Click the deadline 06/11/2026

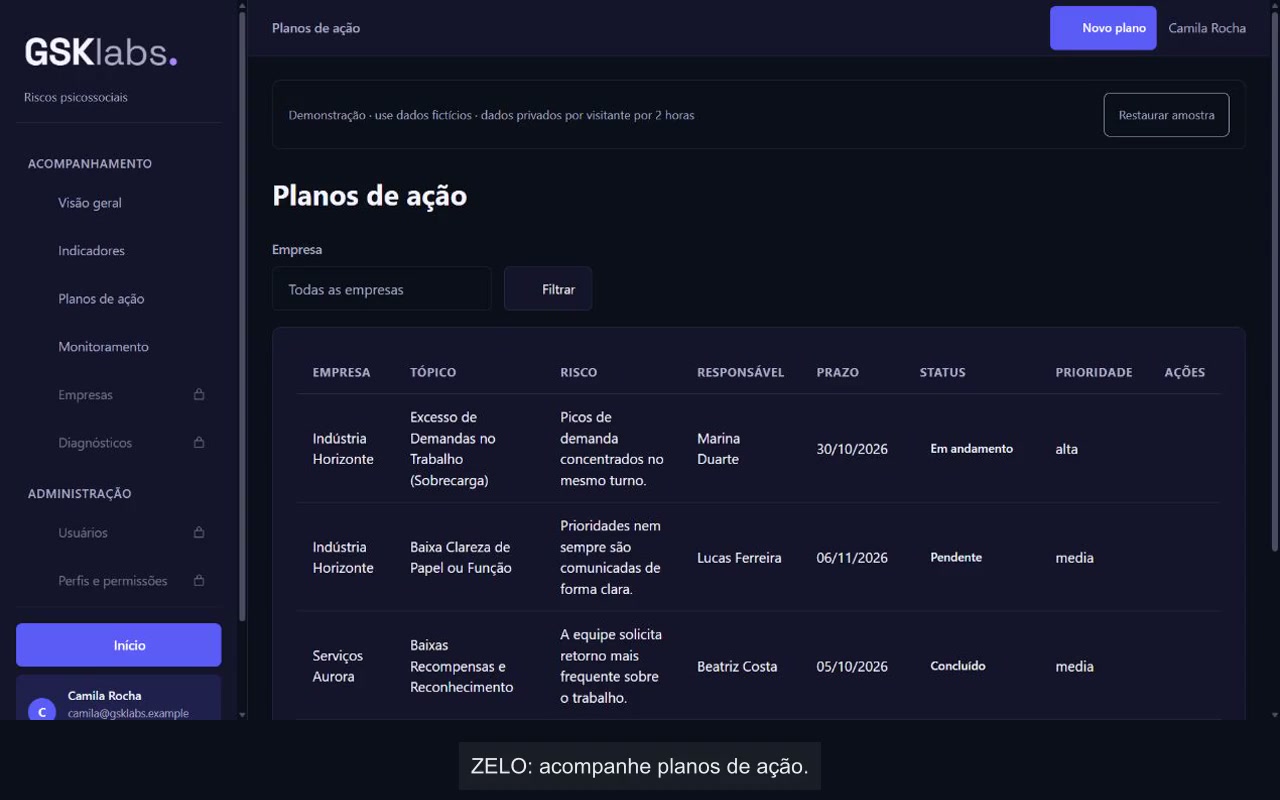pos(852,558)
